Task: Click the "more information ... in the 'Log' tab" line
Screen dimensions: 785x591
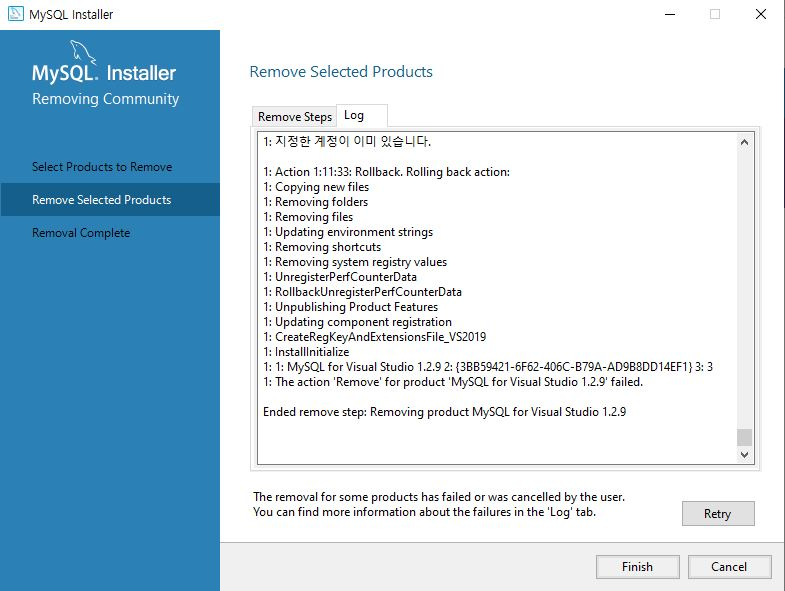Action: click(x=425, y=512)
